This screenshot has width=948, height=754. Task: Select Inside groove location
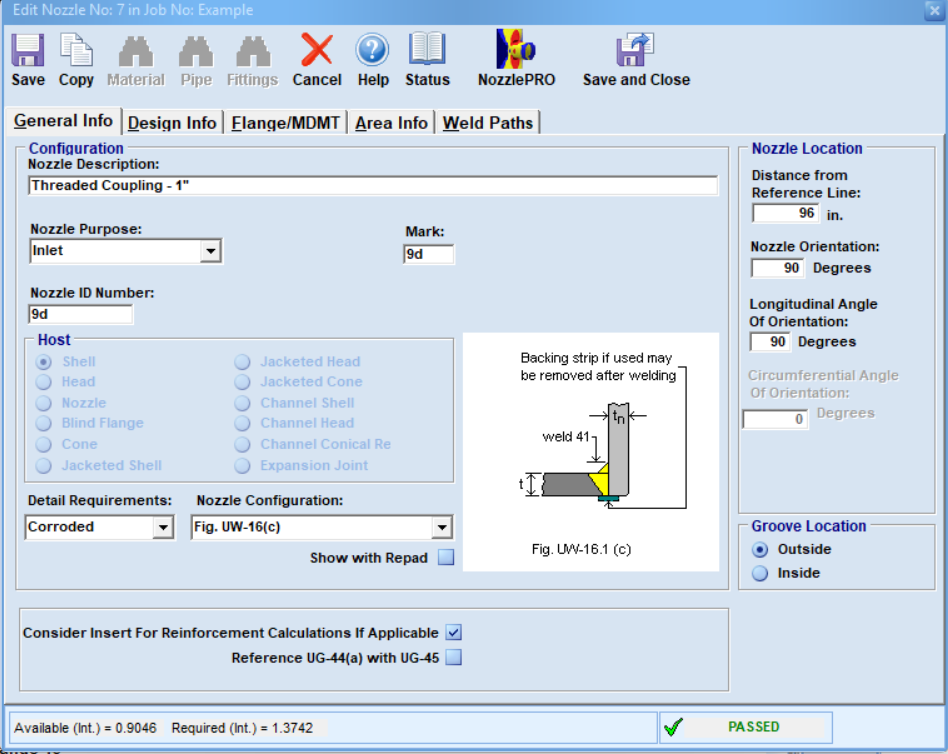[x=762, y=573]
